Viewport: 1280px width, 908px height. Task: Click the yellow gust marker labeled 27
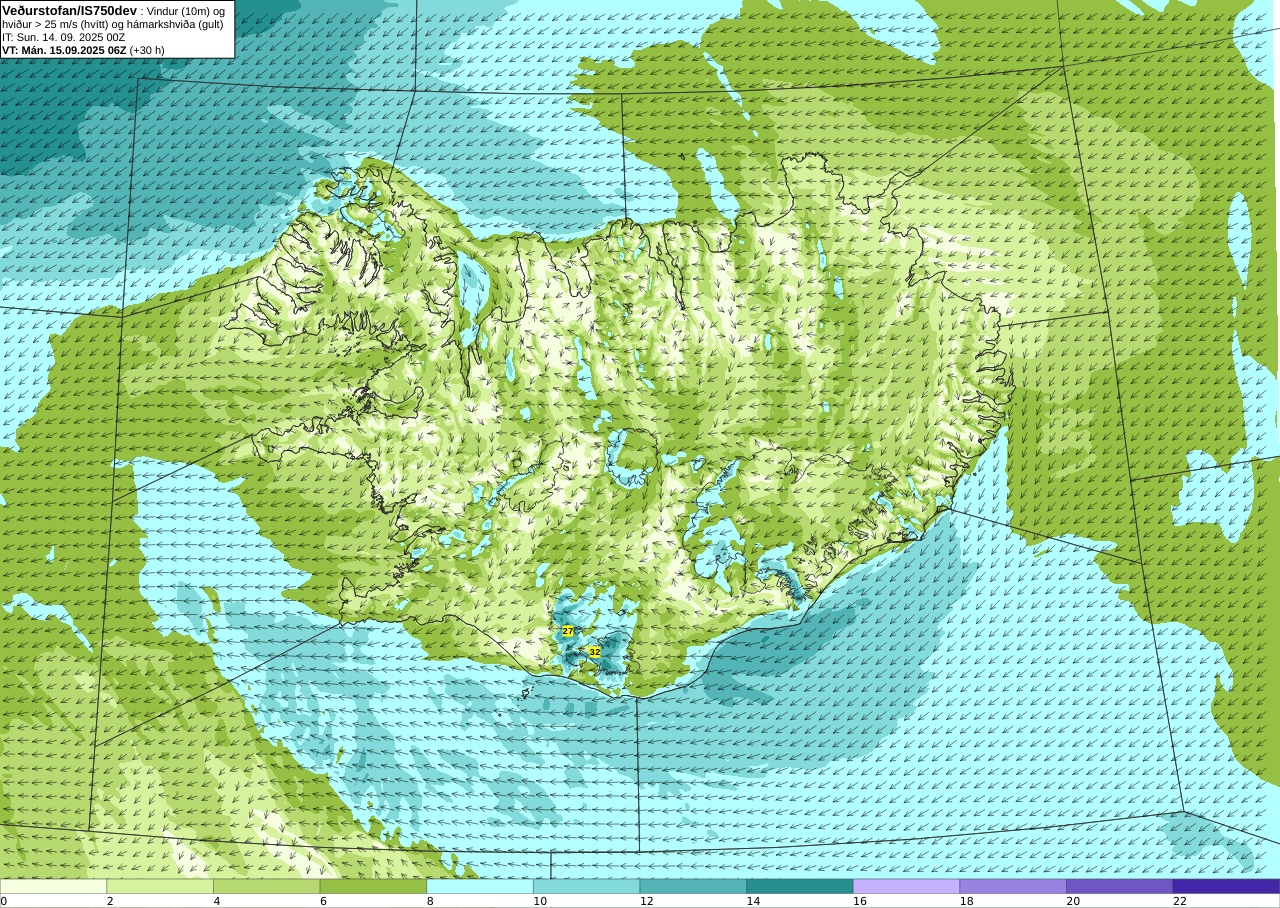coord(568,631)
